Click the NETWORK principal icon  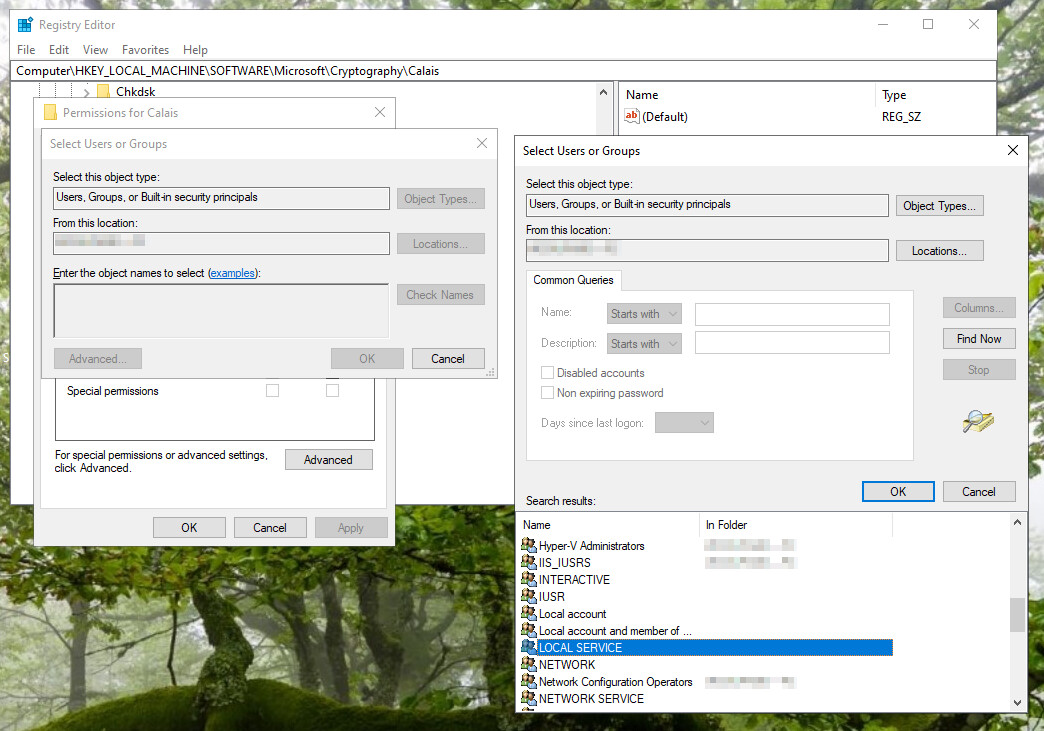pyautogui.click(x=529, y=664)
